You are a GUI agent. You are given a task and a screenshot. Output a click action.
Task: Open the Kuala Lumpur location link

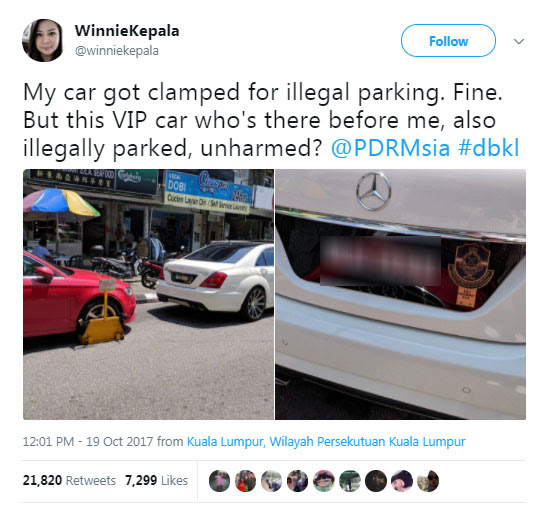point(326,442)
